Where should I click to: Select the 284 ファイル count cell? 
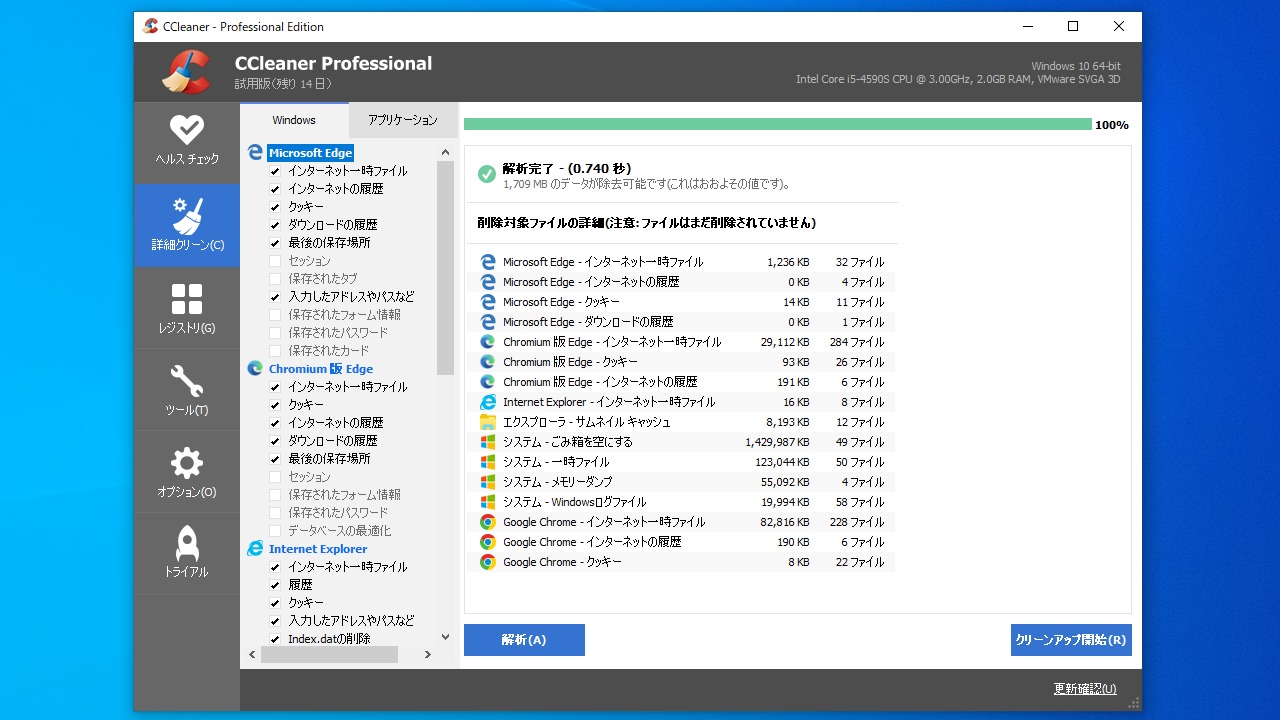(x=857, y=342)
